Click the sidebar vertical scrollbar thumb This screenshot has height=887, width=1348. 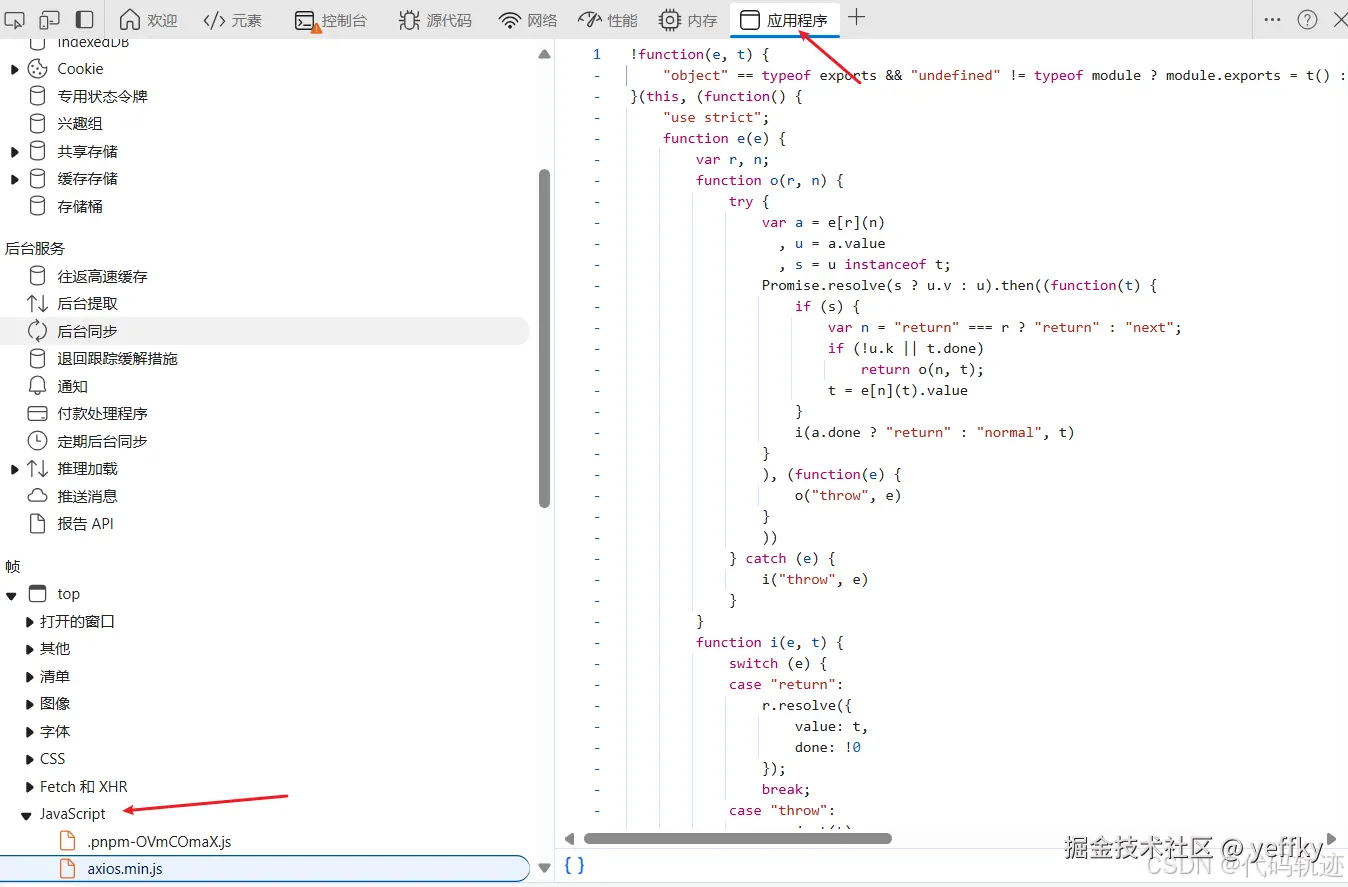545,338
